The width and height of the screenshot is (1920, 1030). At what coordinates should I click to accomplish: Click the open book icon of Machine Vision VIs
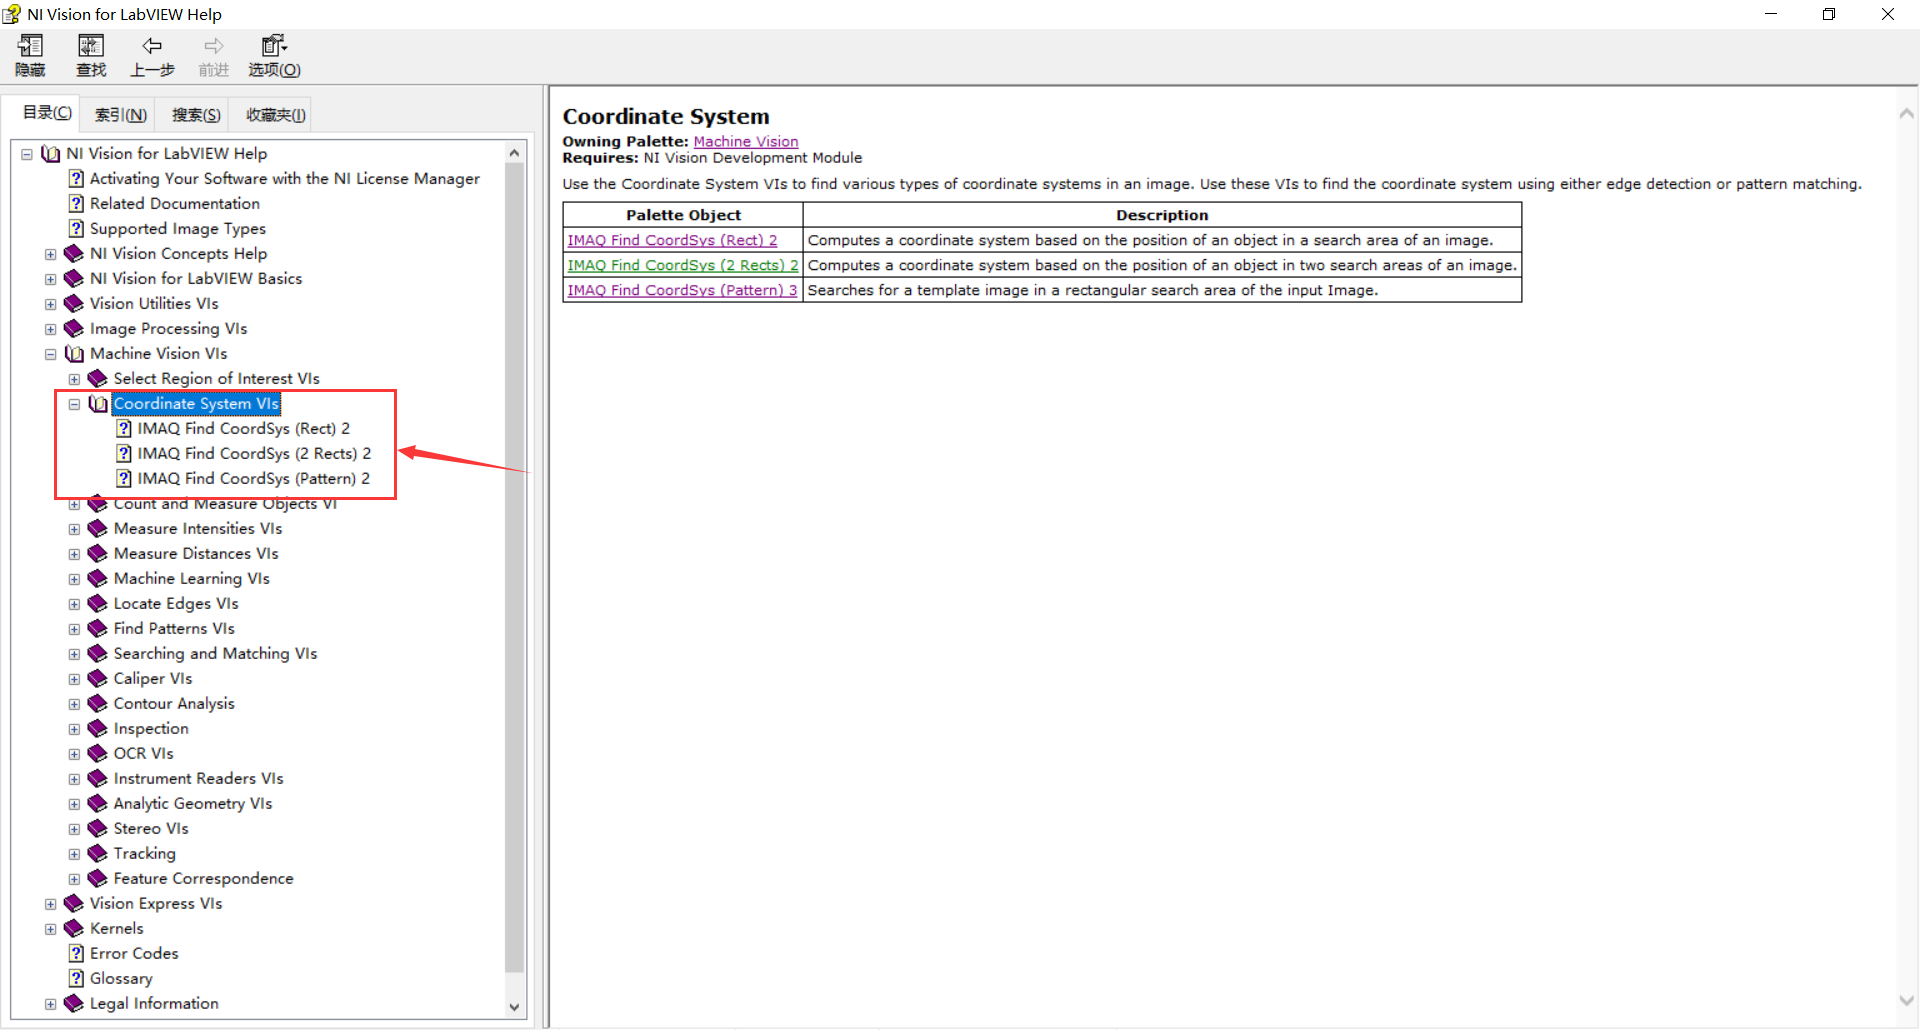tap(75, 354)
